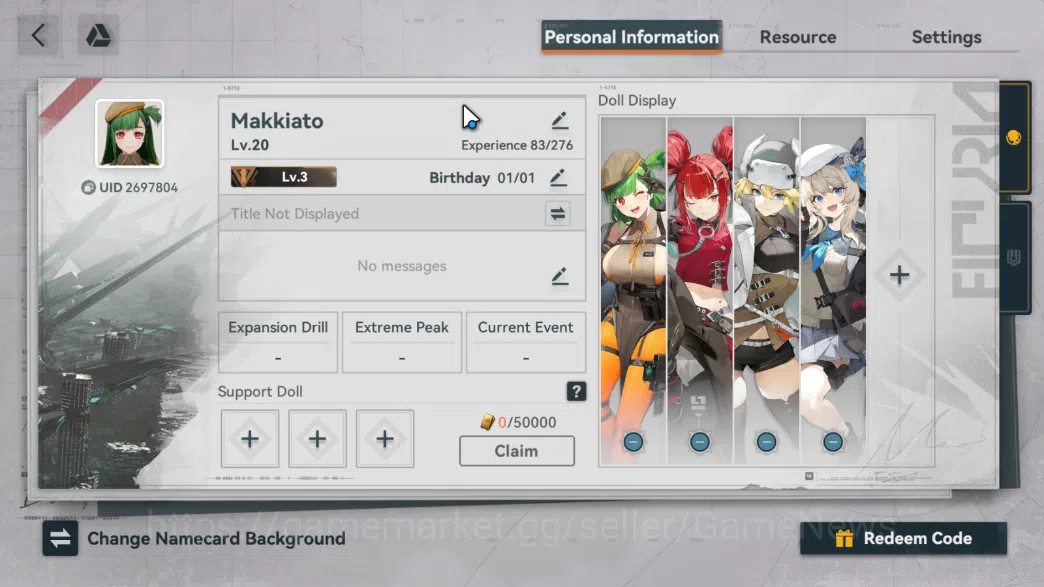Screen dimensions: 1044x587
Task: Click the Change Namecard Background swap icon
Action: point(61,538)
